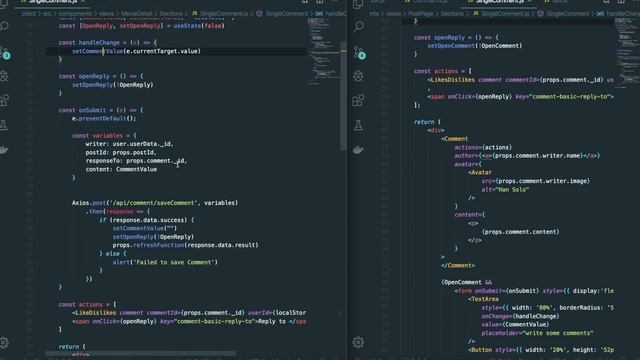Click props.refreshFunction line in left editor
Image resolution: width=640 pixels, height=360 pixels.
[185, 245]
